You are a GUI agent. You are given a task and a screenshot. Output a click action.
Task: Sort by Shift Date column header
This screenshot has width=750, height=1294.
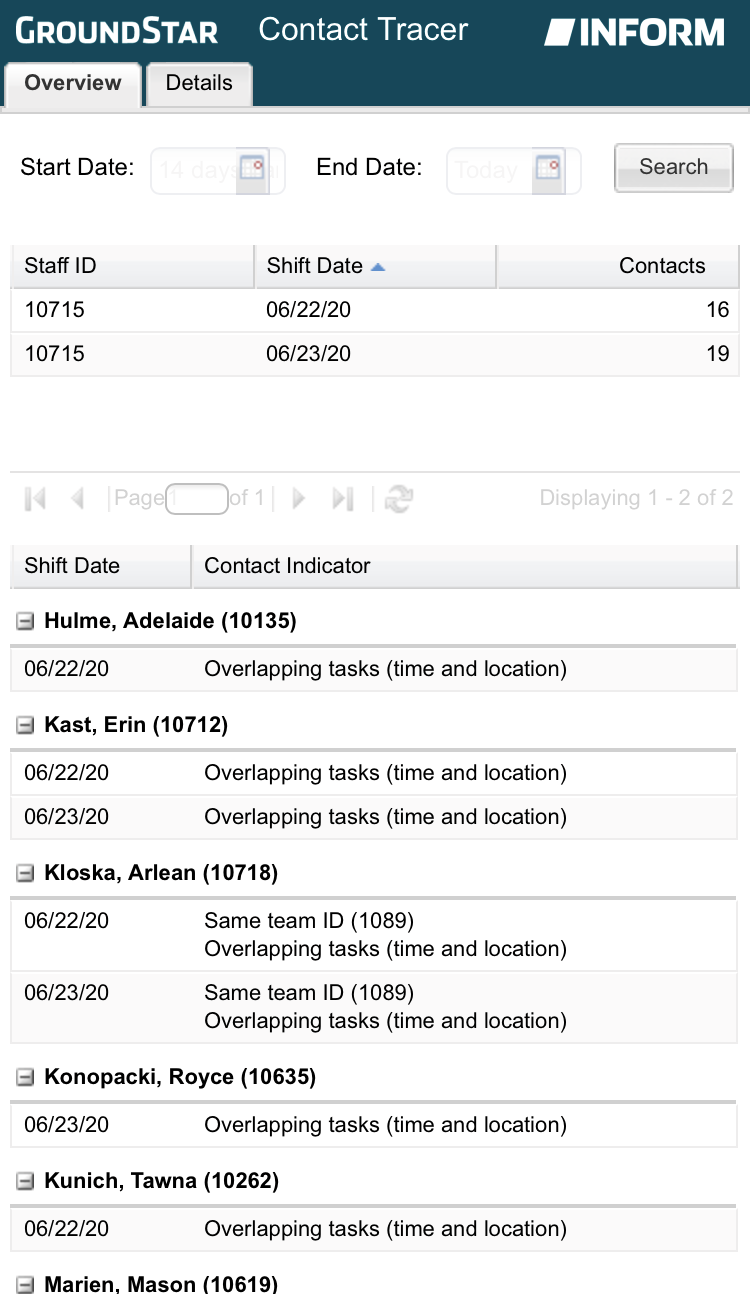click(x=315, y=266)
